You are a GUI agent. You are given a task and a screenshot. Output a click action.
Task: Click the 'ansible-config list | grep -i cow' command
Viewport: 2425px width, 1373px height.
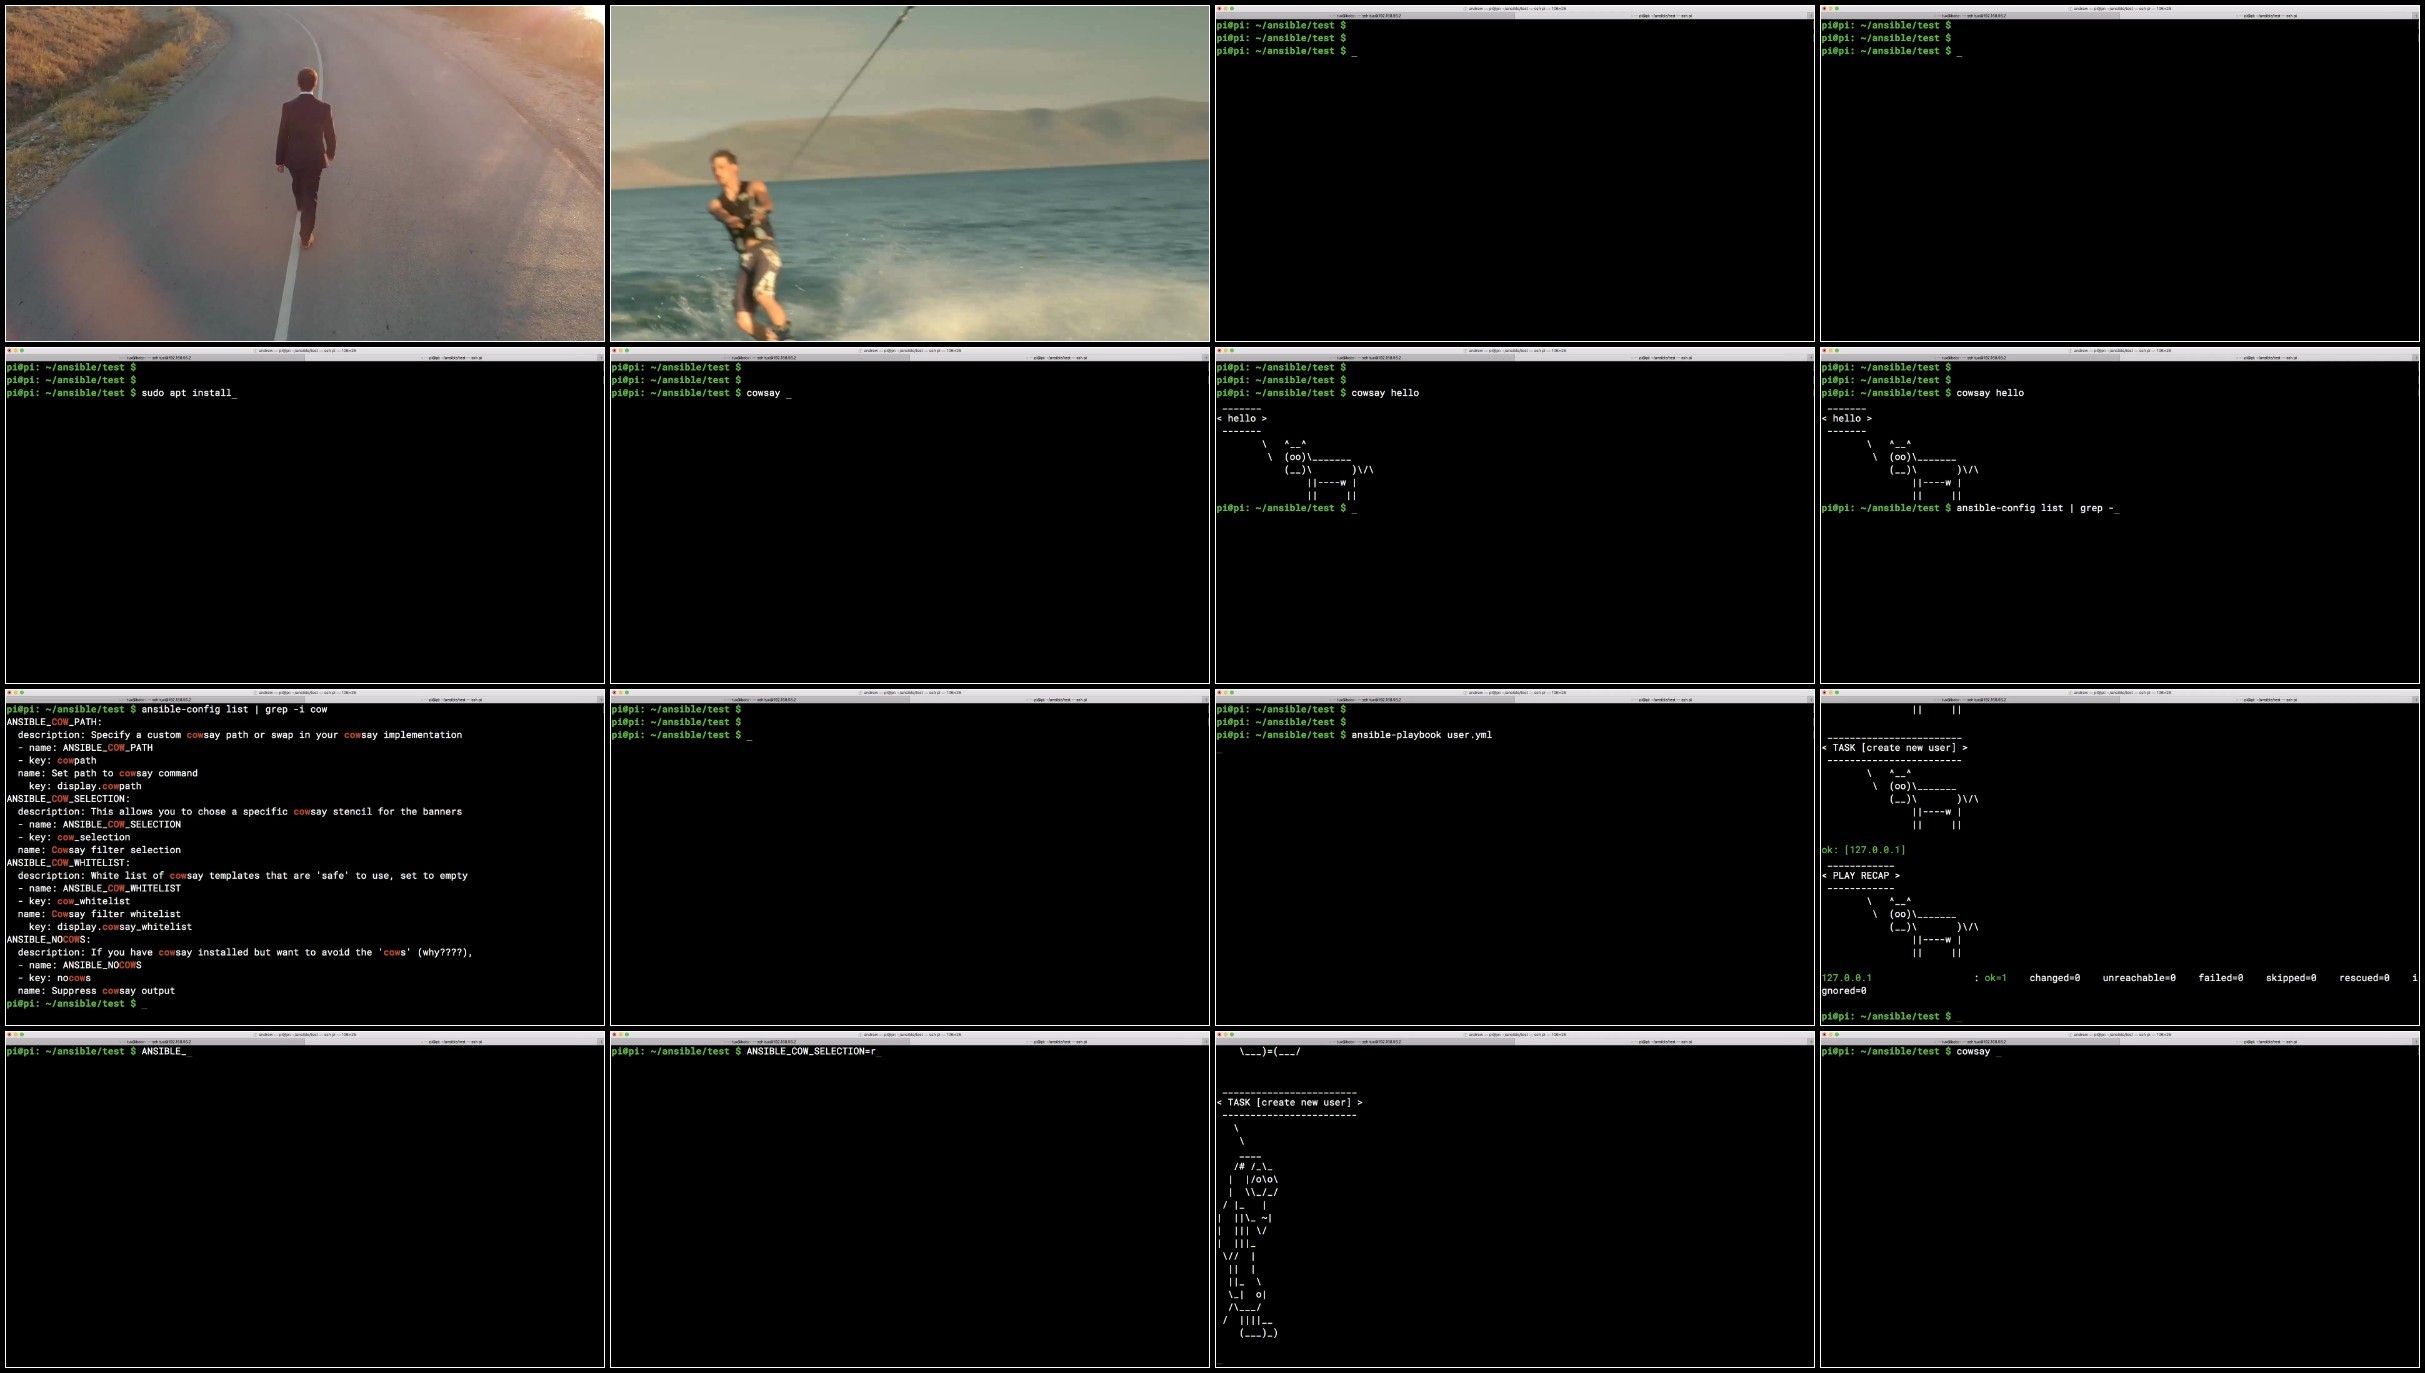click(x=234, y=709)
